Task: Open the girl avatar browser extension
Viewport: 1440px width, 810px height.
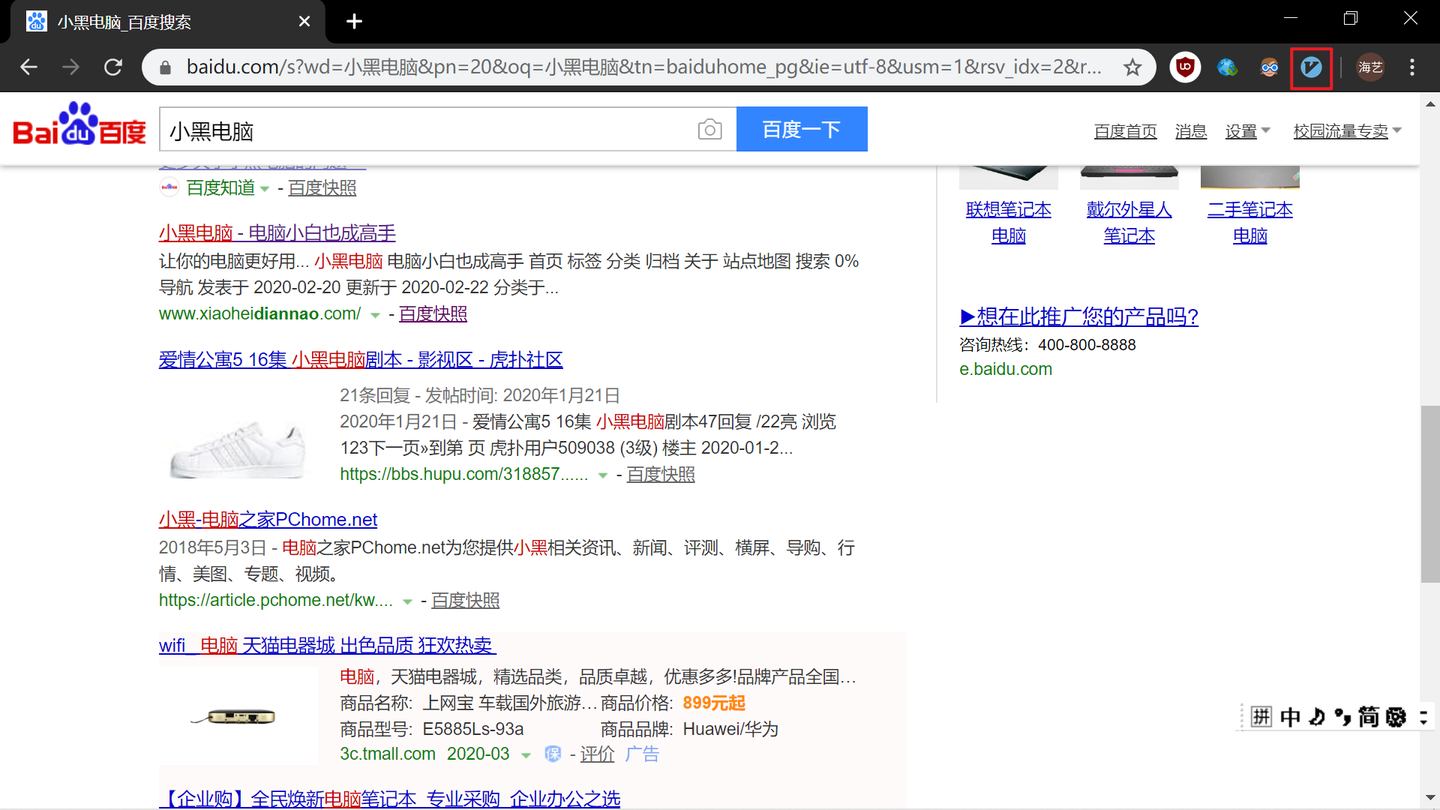Action: click(1270, 67)
